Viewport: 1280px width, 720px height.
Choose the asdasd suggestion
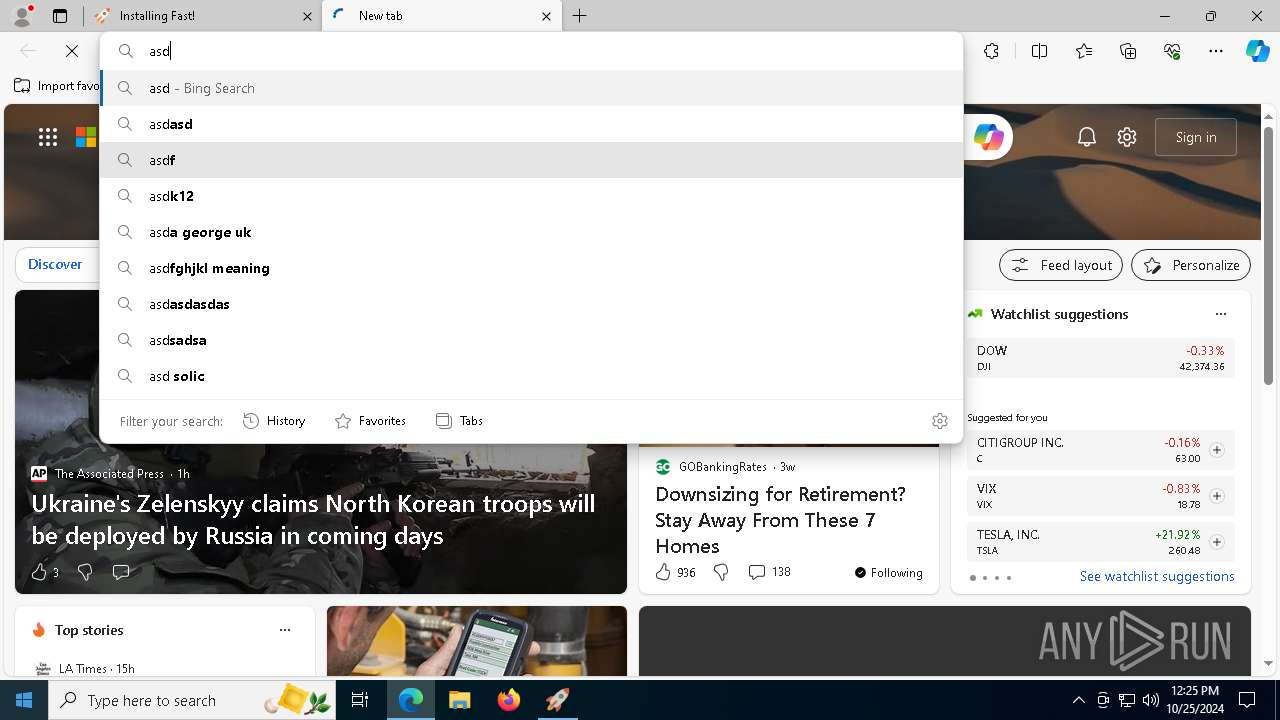pos(532,124)
